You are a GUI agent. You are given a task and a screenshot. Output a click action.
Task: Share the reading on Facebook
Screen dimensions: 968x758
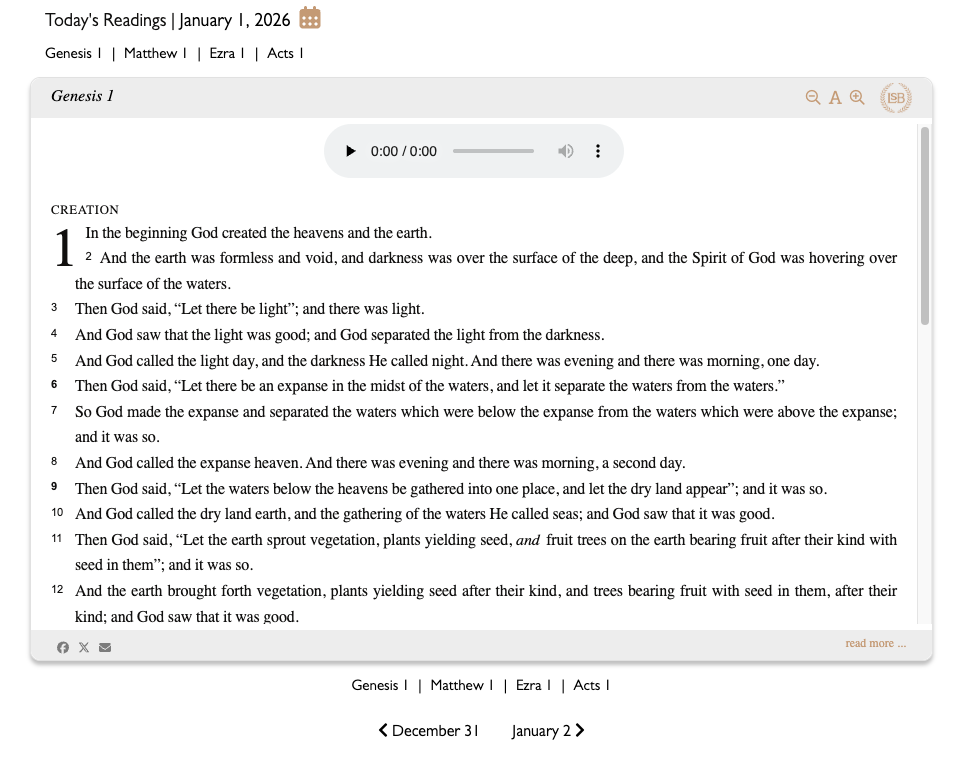[x=62, y=647]
